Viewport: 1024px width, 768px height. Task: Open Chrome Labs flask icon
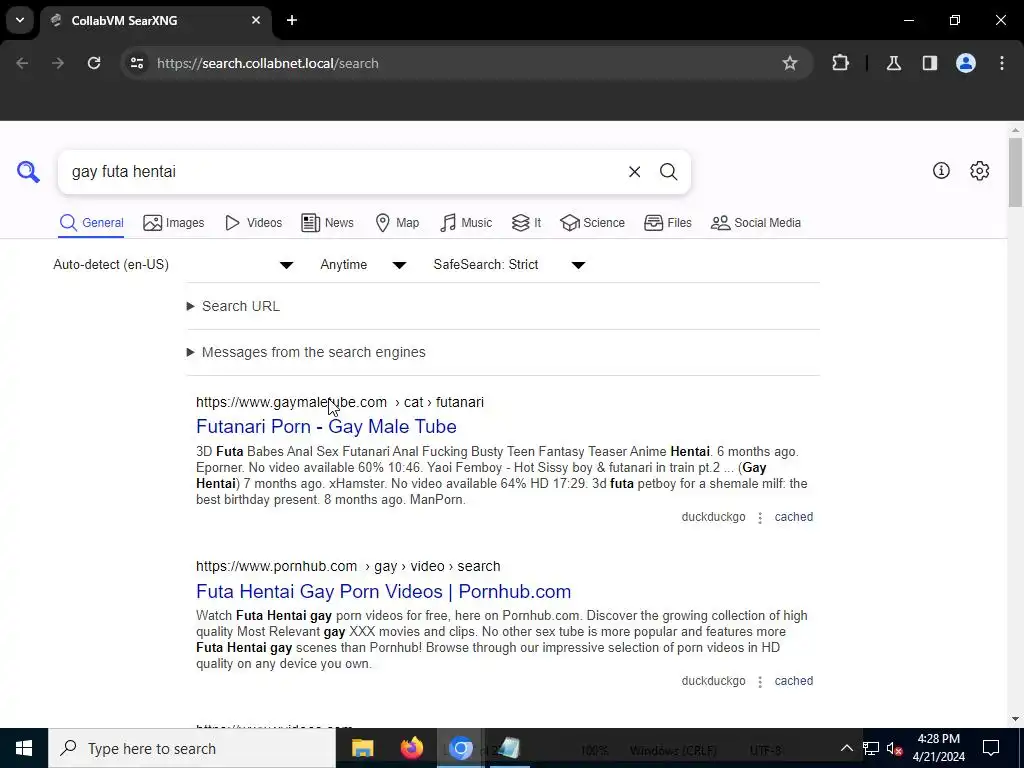click(x=893, y=63)
